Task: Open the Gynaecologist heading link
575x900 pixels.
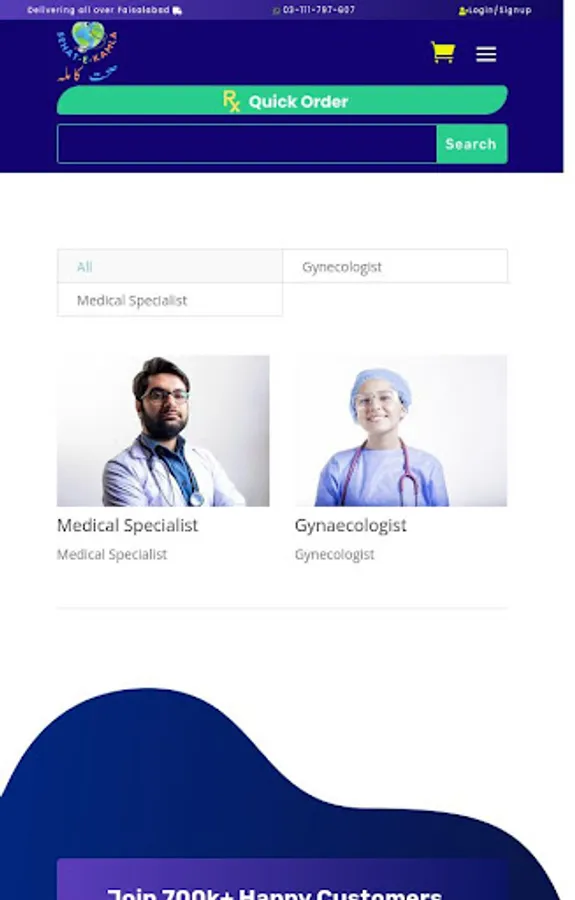Action: tap(351, 525)
